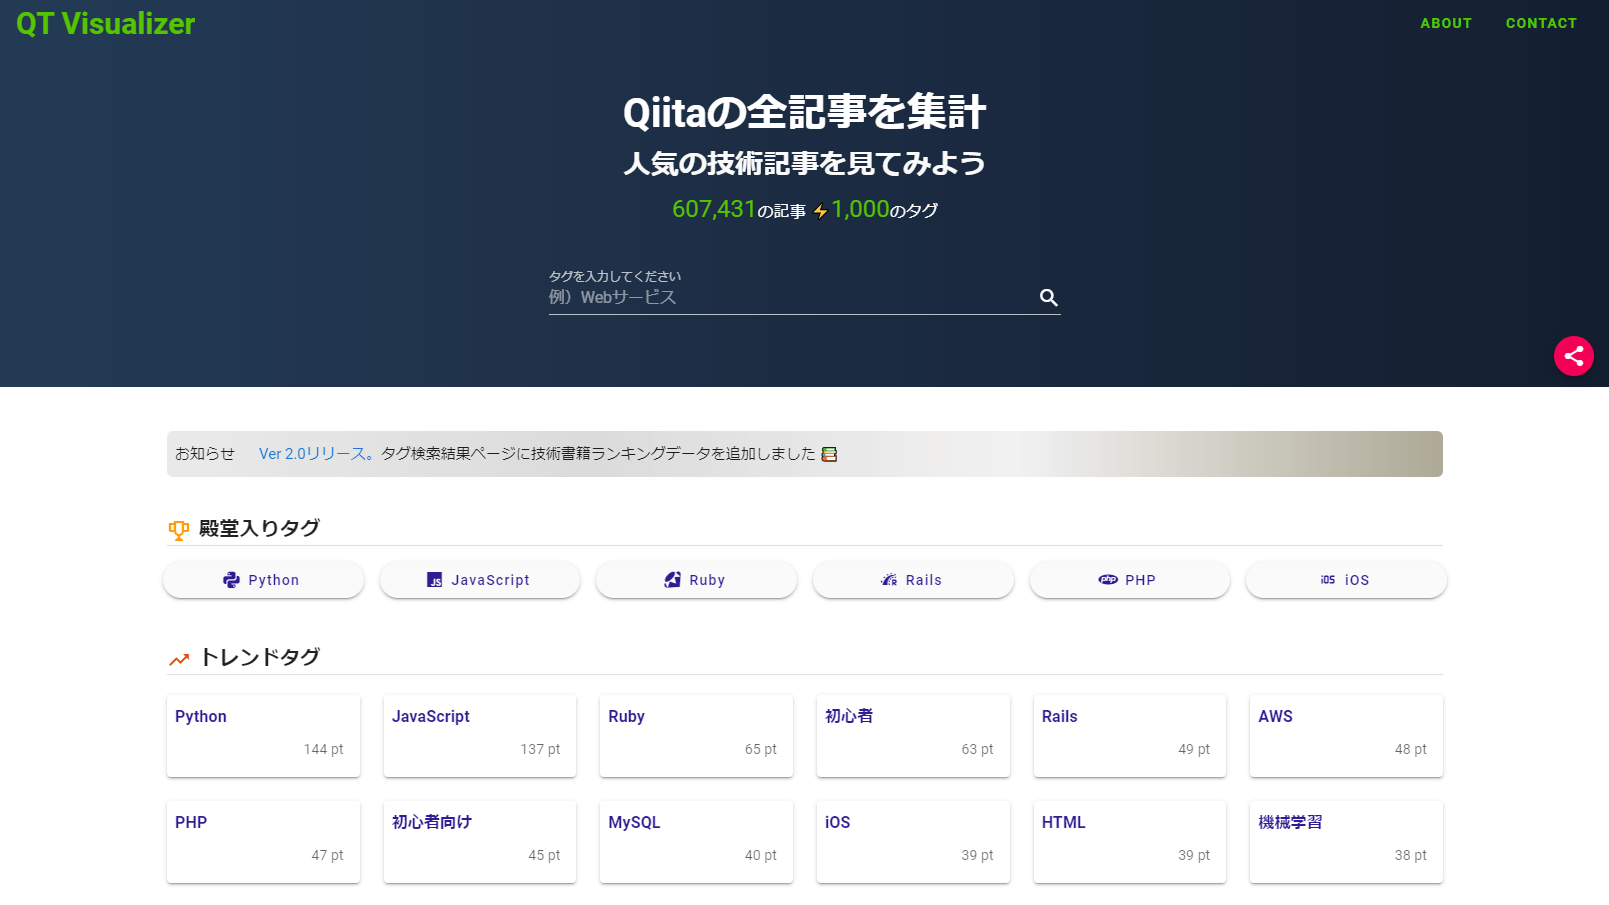Viewport: 1609px width, 905px height.
Task: Click the 607,431 article count text
Action: (x=714, y=209)
